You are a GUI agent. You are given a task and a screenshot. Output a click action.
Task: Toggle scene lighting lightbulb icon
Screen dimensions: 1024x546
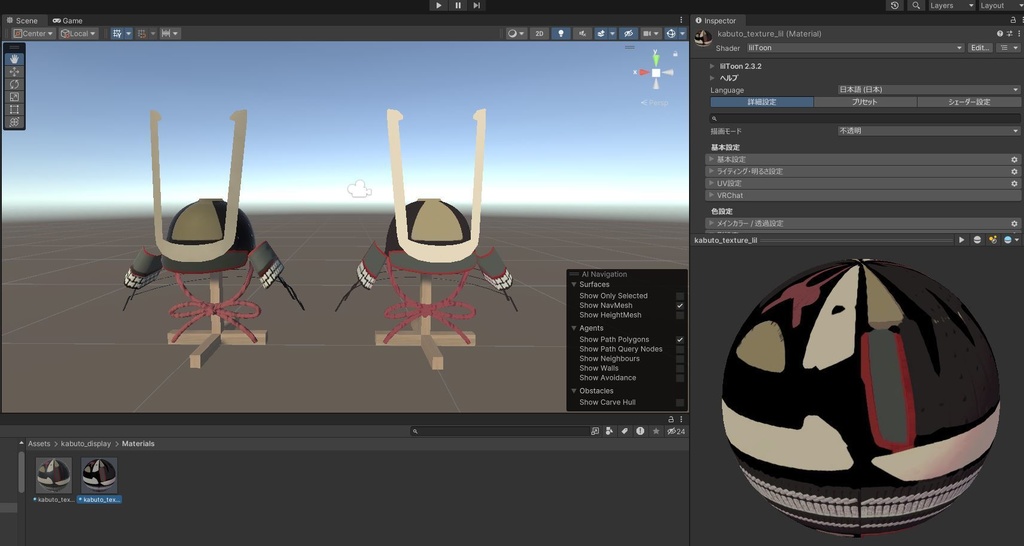560,33
